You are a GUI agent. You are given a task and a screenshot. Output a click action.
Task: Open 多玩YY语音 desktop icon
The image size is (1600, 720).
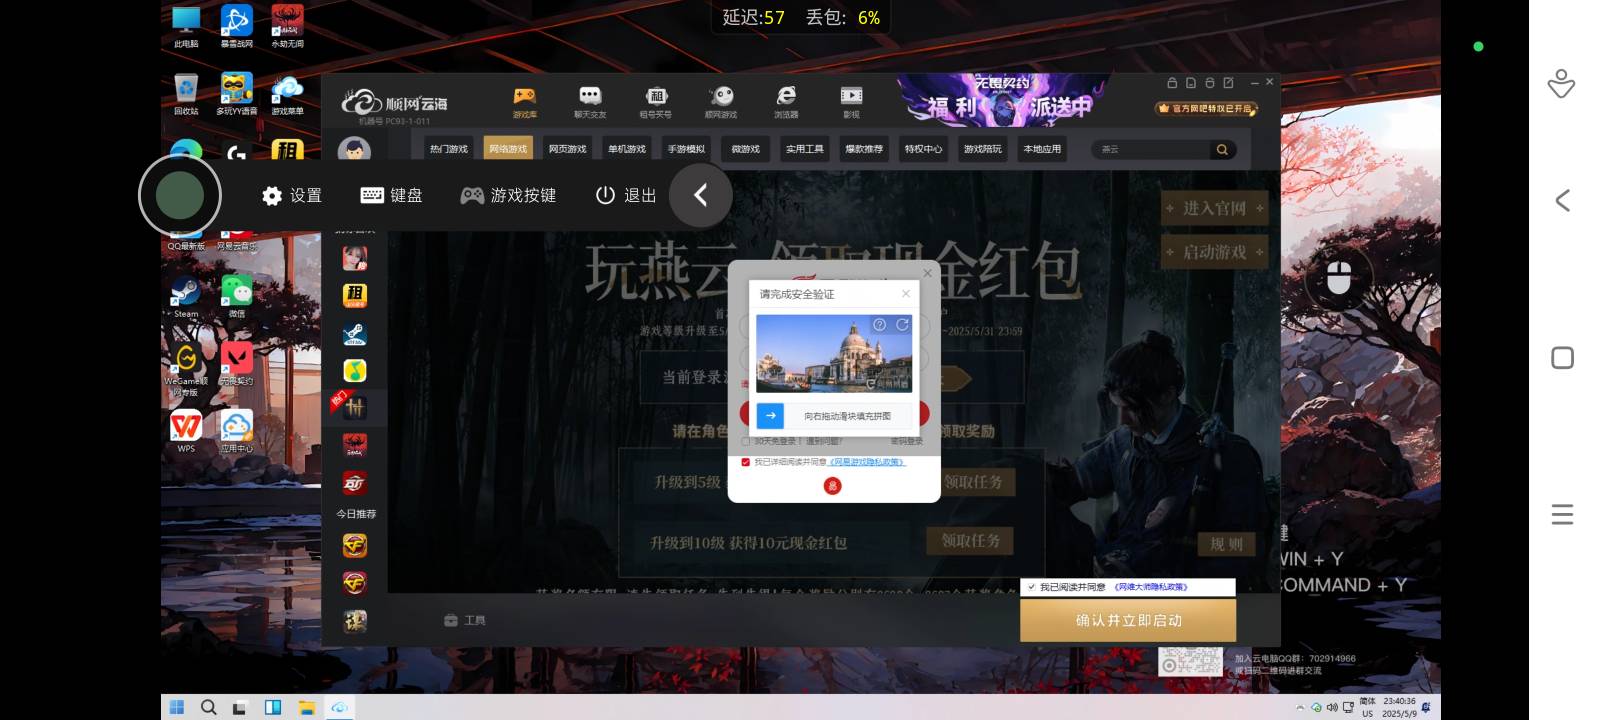click(236, 94)
